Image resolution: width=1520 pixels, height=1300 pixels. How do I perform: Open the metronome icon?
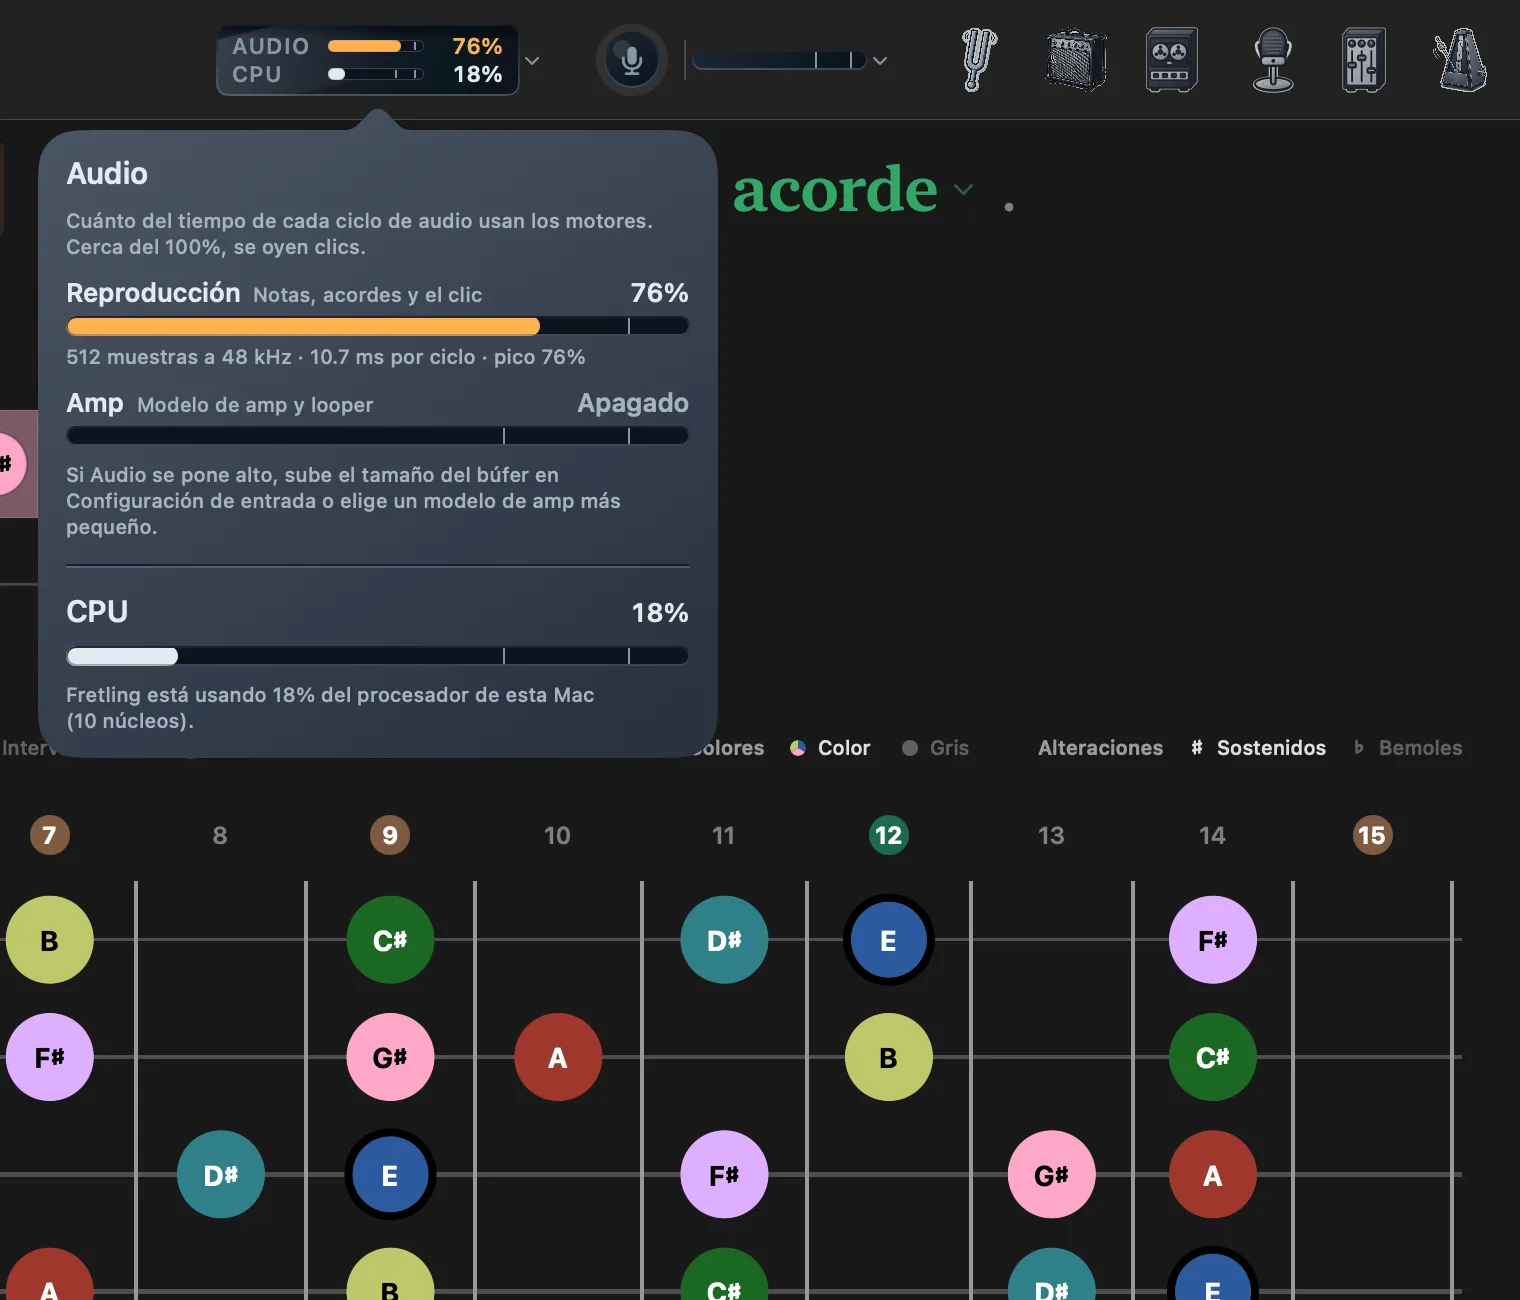(x=1461, y=60)
